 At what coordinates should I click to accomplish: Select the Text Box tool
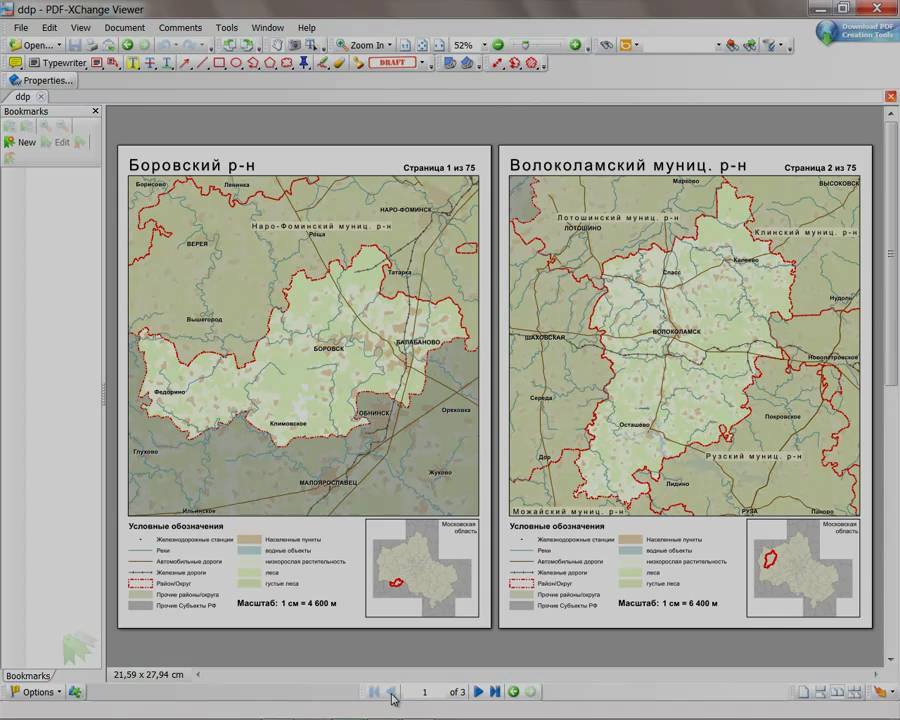click(96, 63)
